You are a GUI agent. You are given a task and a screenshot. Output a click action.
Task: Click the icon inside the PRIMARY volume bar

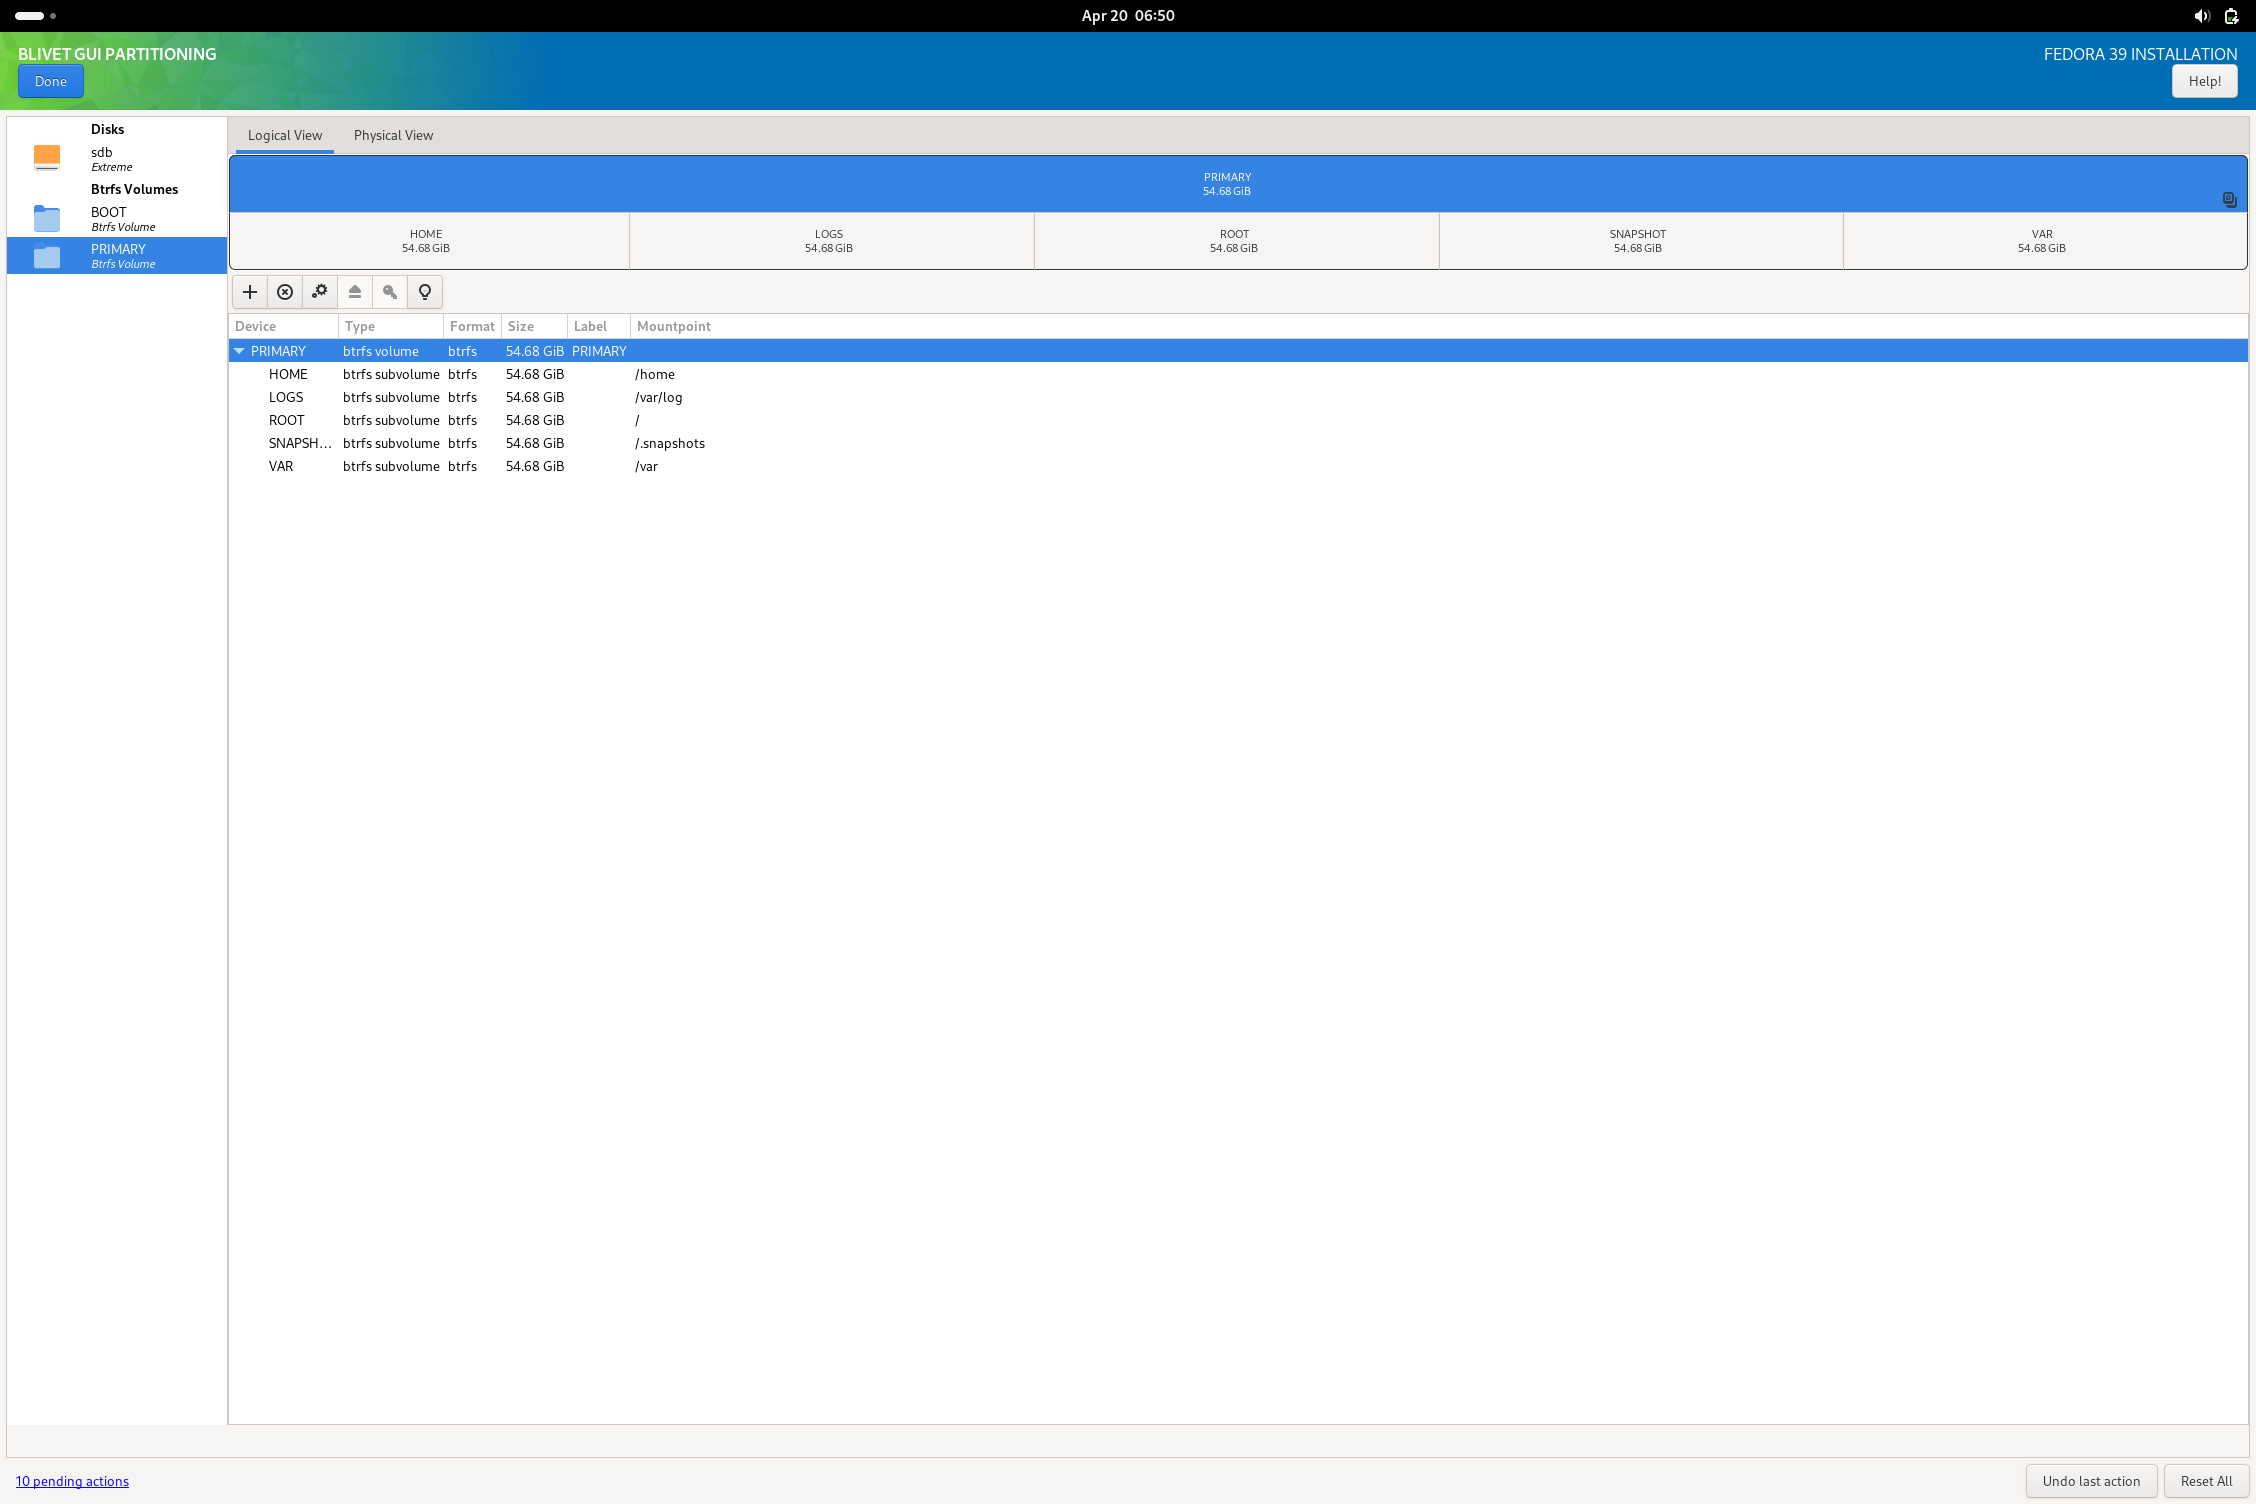[2229, 199]
